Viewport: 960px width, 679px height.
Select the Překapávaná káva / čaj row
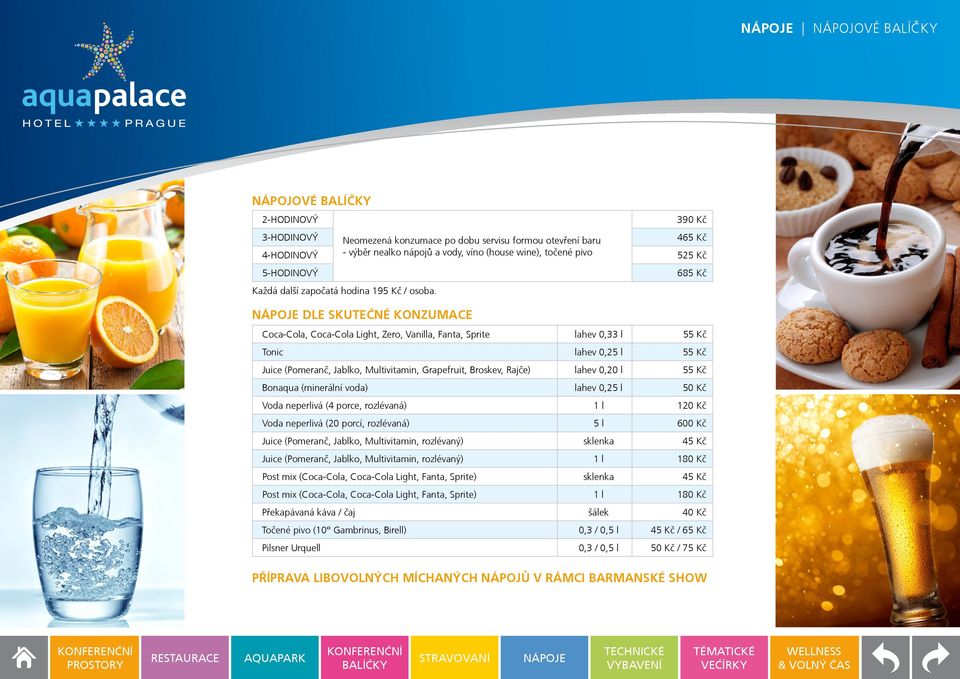tap(482, 512)
